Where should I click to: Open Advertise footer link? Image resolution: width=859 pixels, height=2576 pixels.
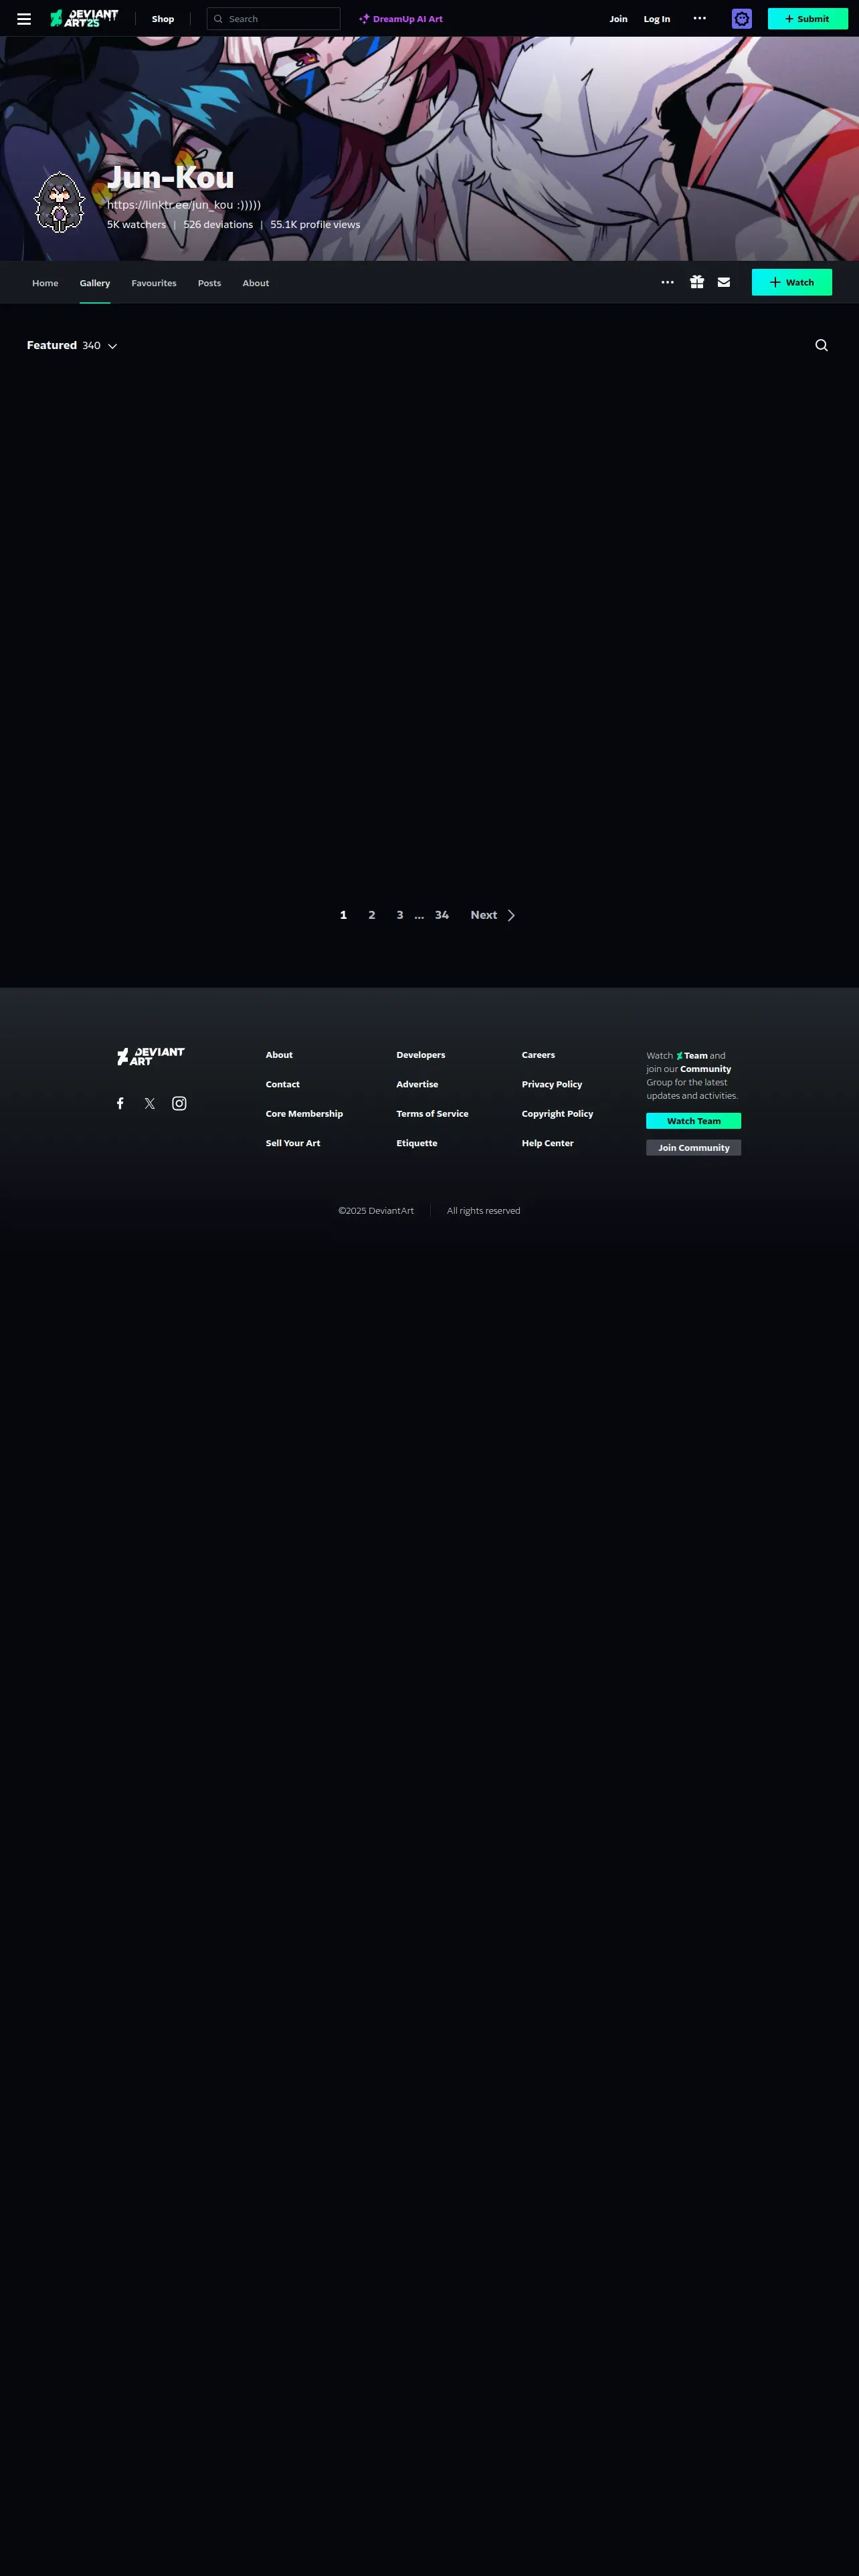(417, 1084)
